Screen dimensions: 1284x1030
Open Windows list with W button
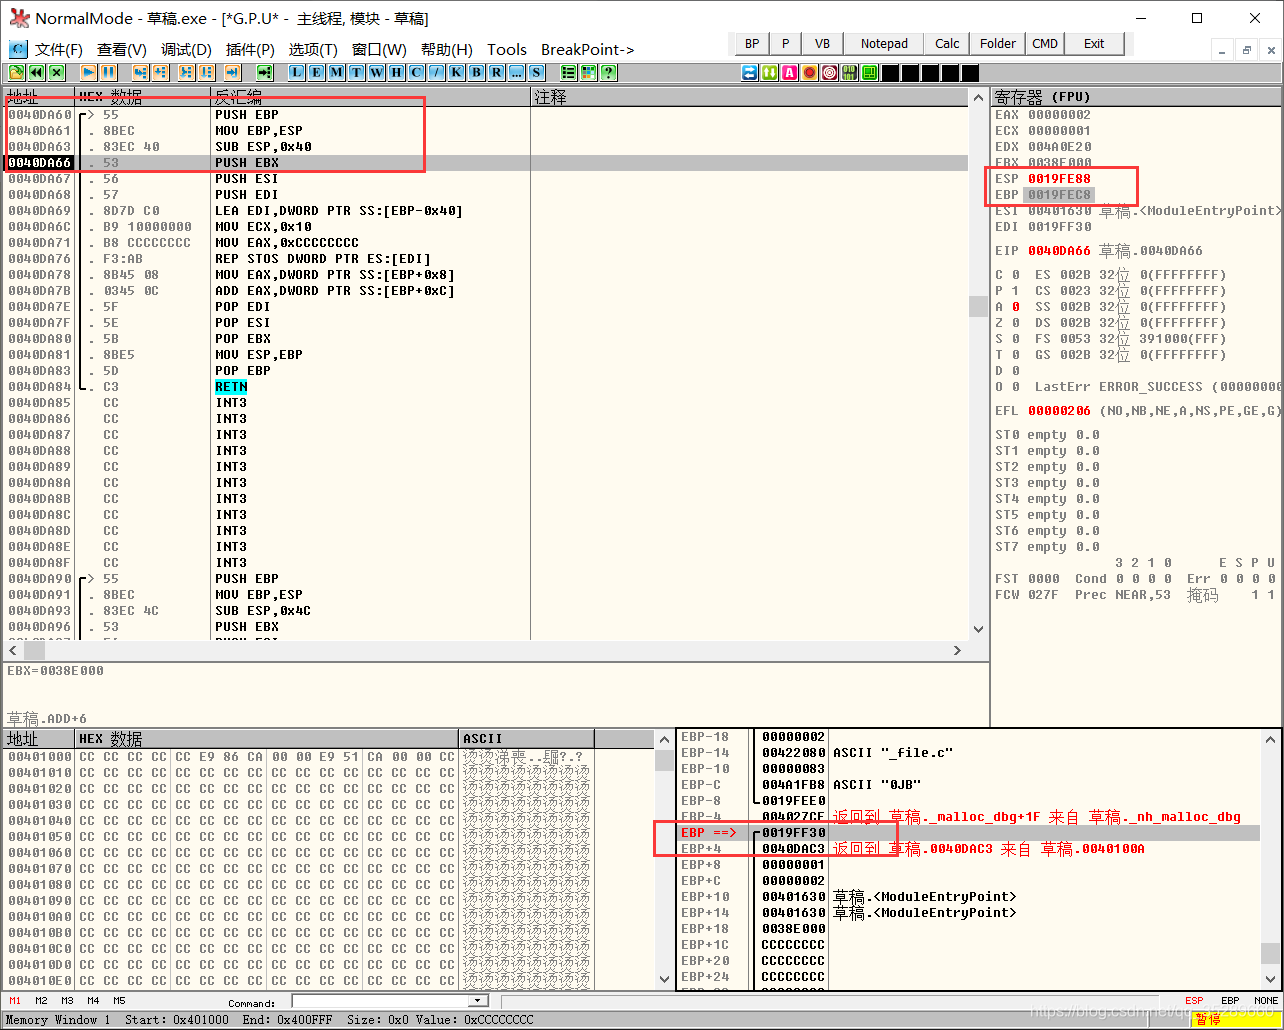377,72
